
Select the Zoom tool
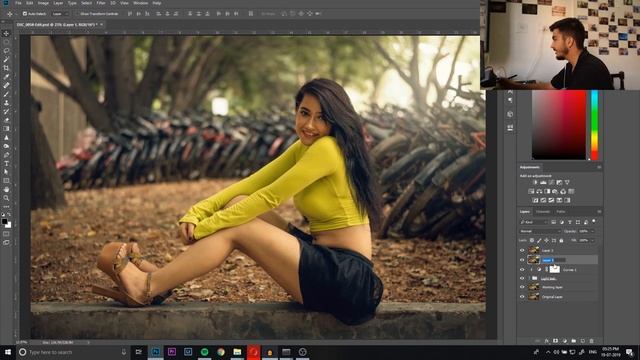[6, 198]
